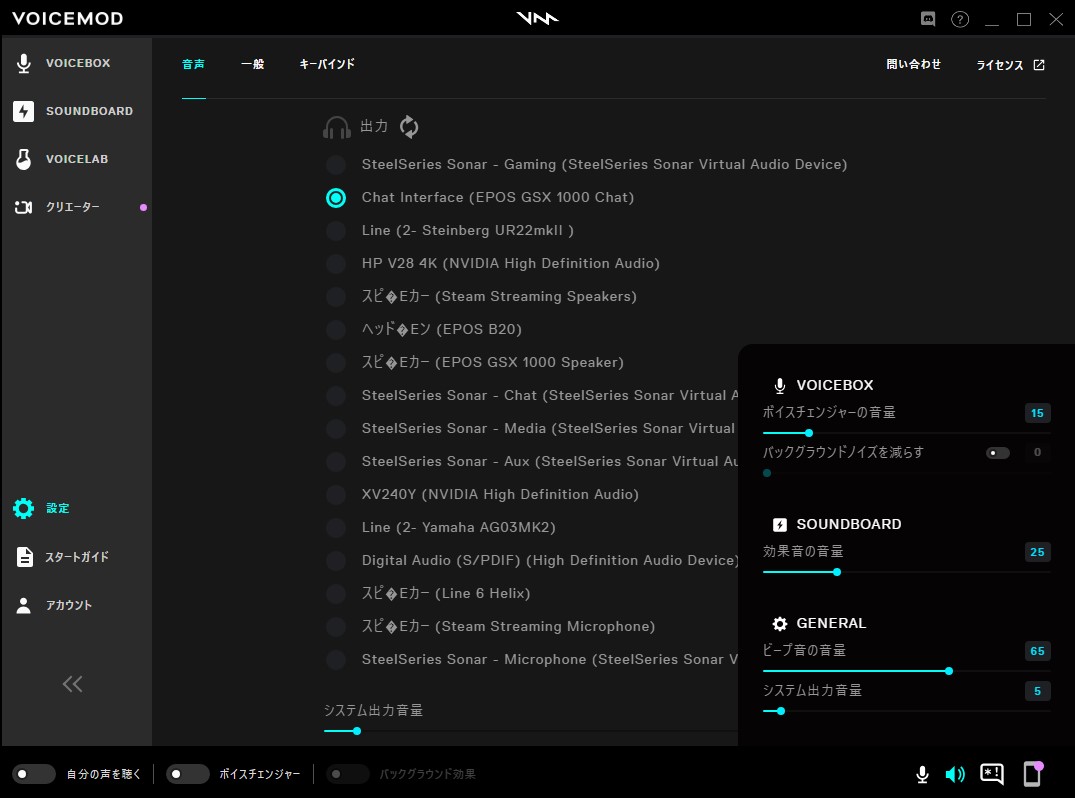Click the refresh output devices icon
1075x798 pixels.
coord(409,127)
